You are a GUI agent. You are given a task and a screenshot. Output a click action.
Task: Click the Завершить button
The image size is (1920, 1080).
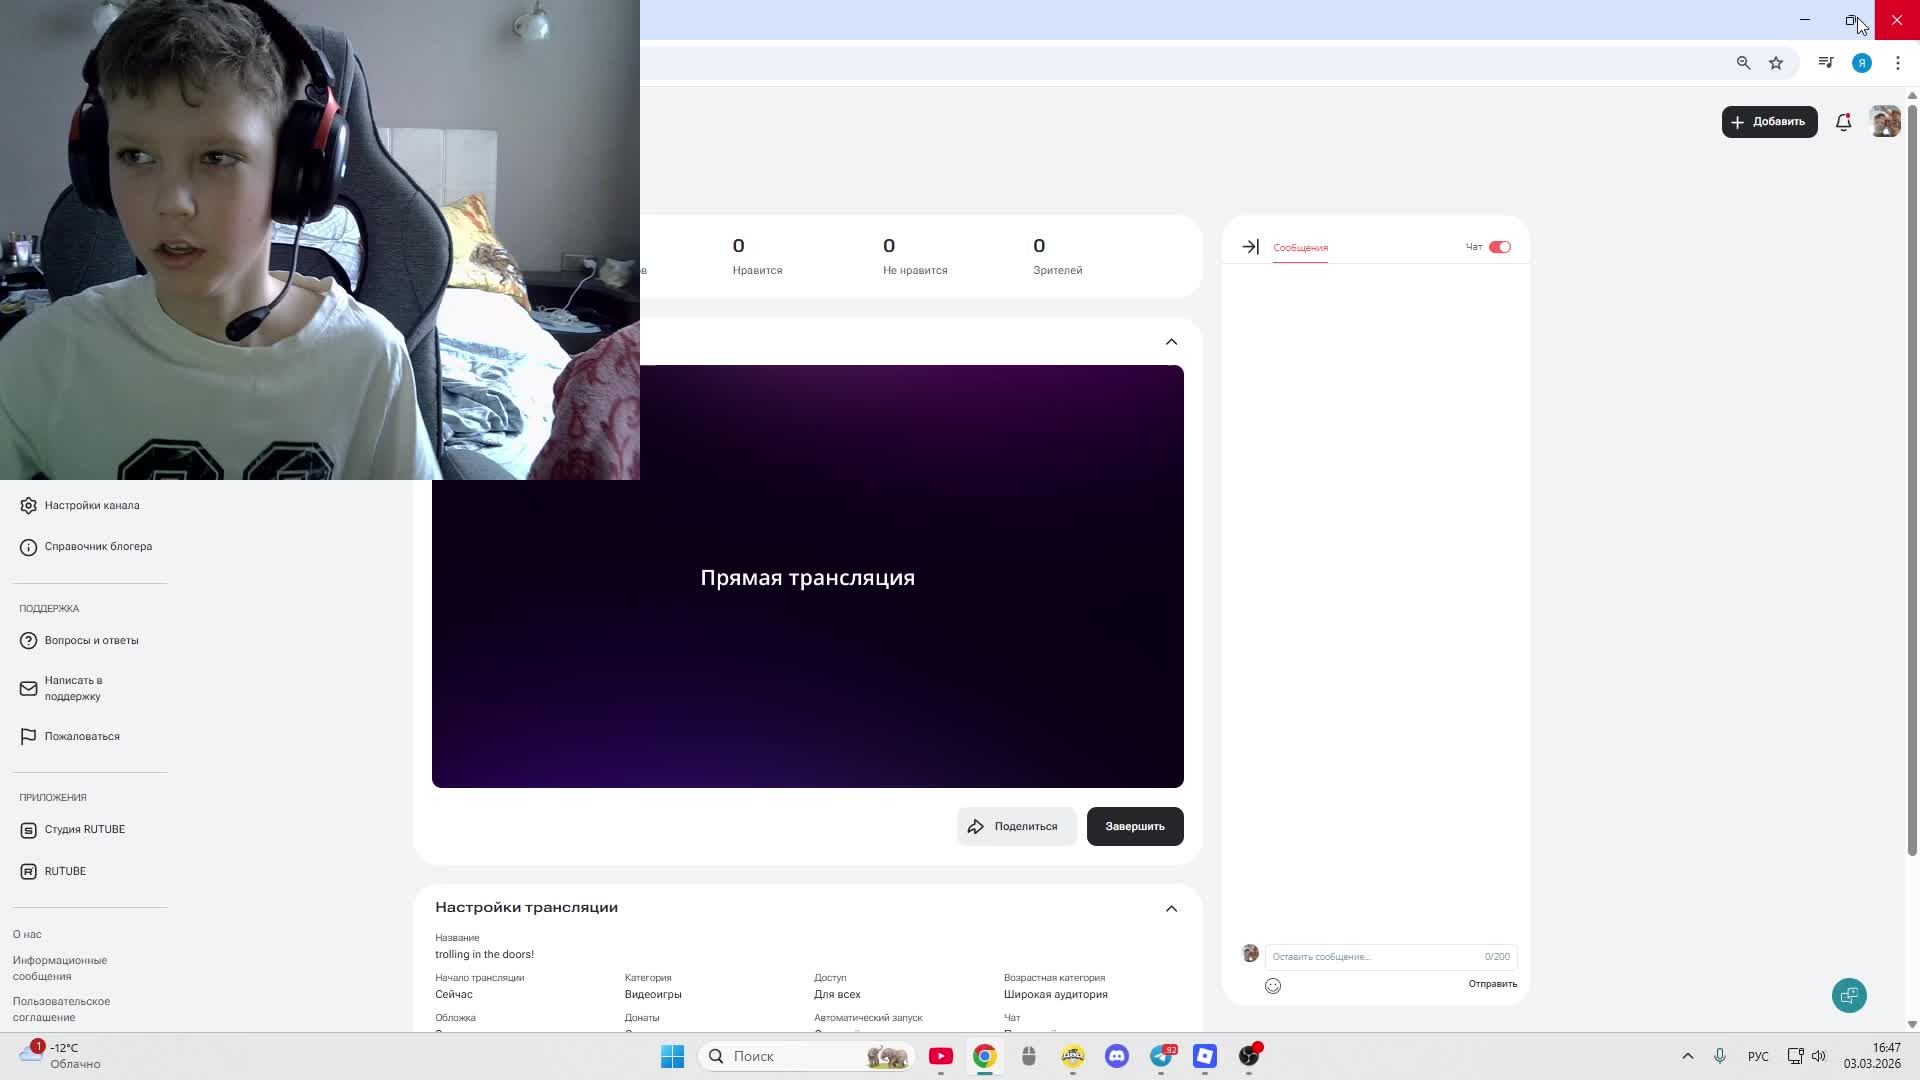tap(1134, 827)
